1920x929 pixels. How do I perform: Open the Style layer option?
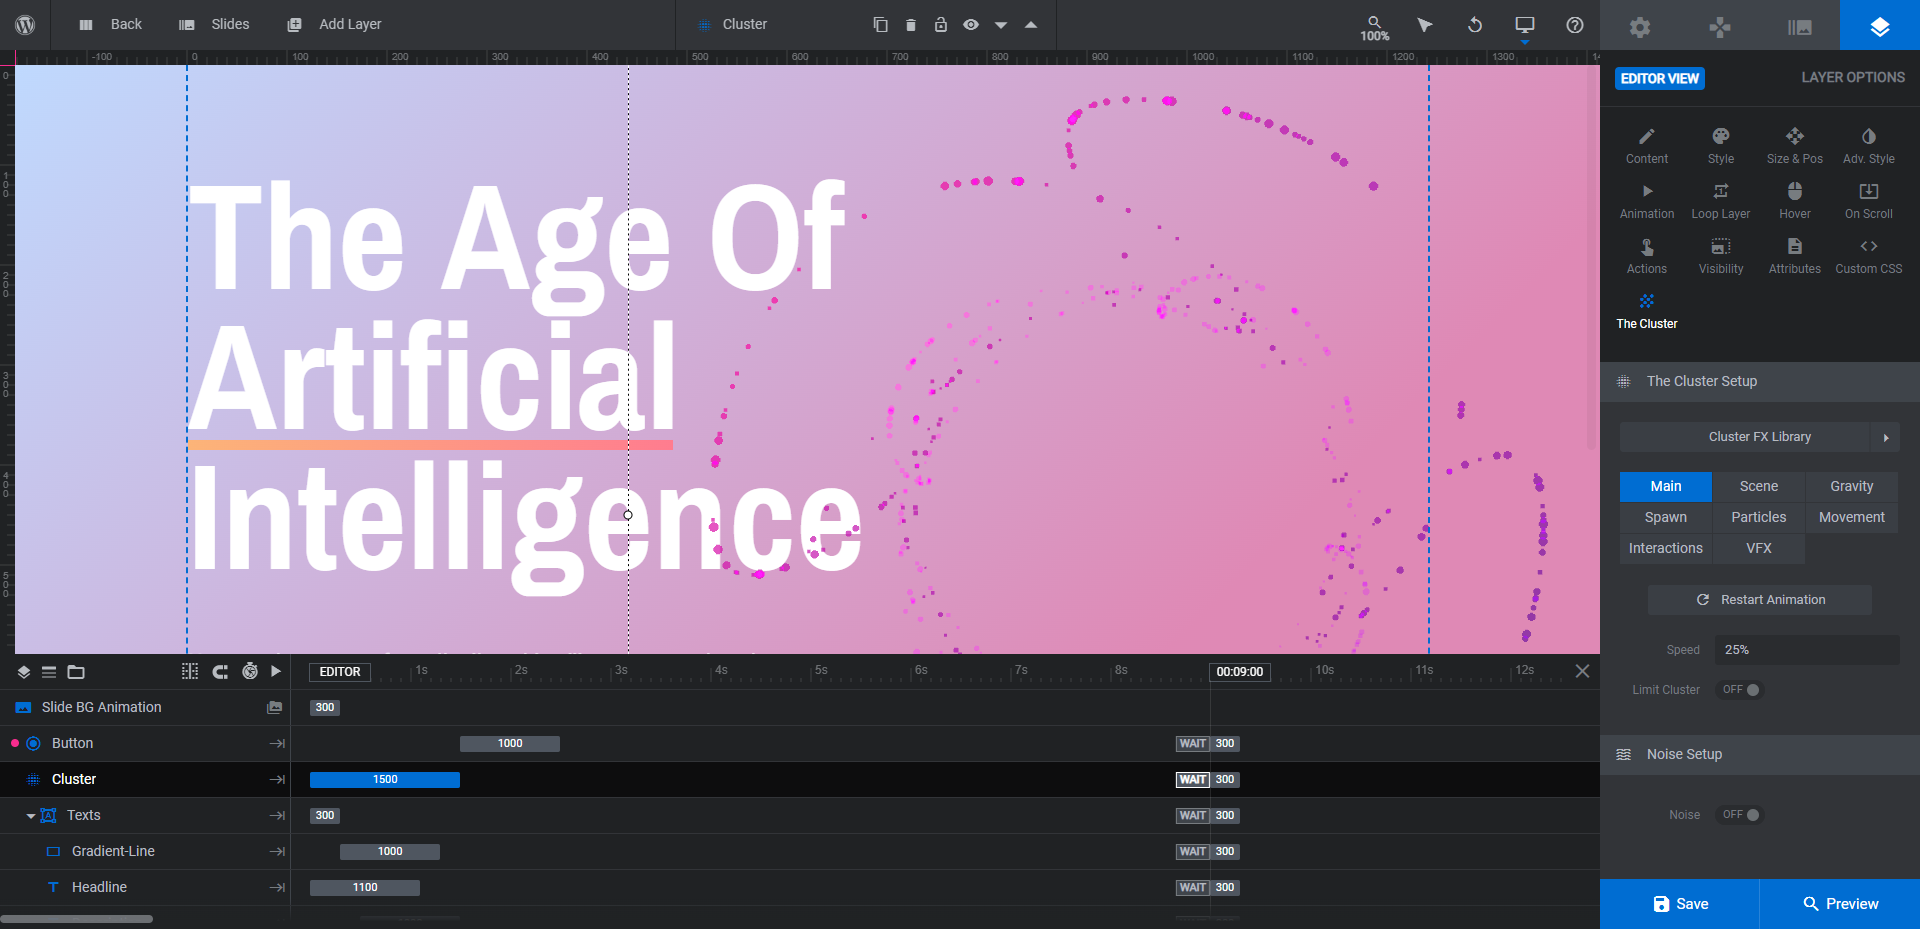[x=1721, y=146]
